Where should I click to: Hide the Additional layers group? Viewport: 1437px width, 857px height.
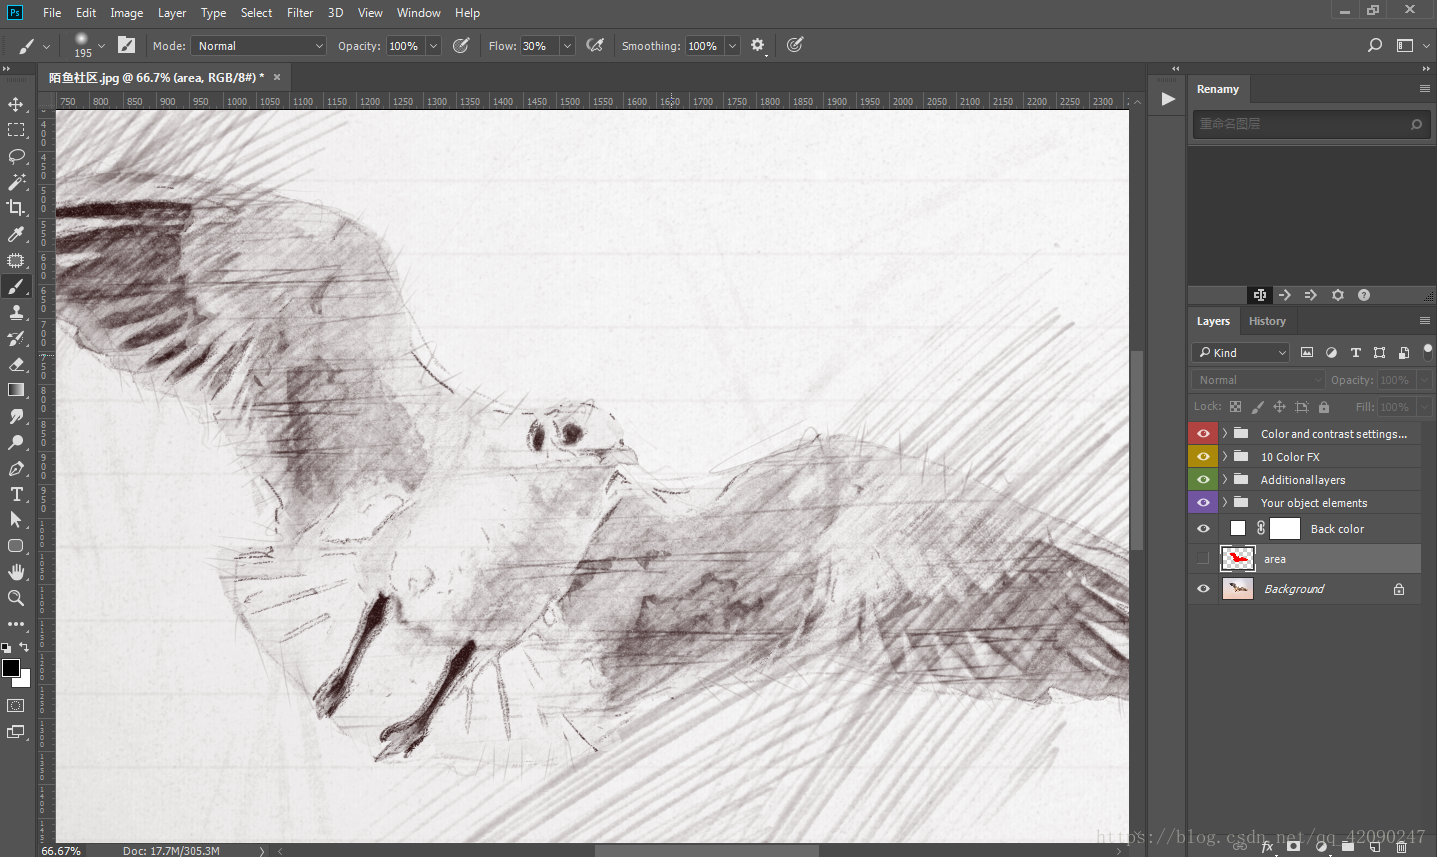pyautogui.click(x=1203, y=479)
